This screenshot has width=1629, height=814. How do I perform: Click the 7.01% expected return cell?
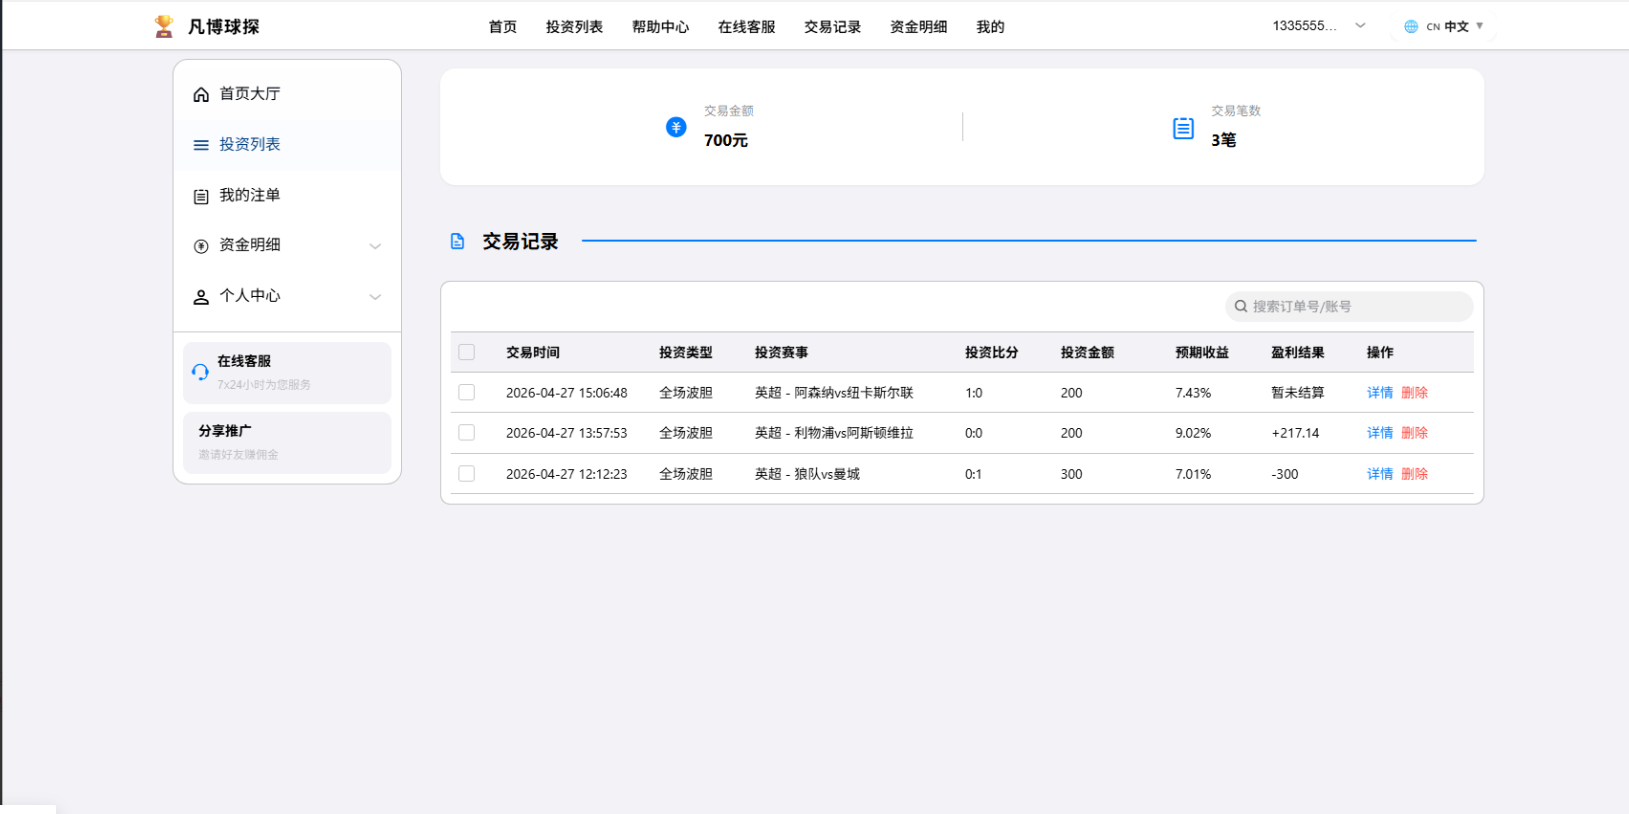(x=1193, y=474)
